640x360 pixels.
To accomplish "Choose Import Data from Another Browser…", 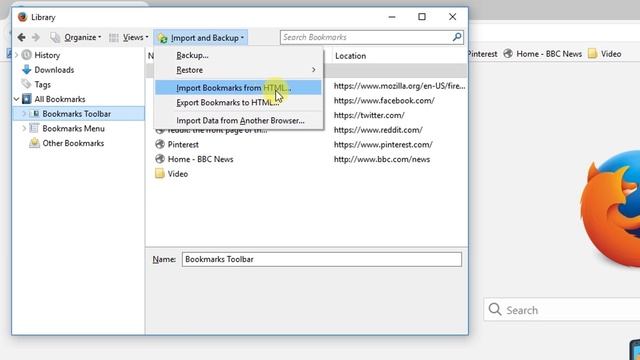I will [238, 121].
